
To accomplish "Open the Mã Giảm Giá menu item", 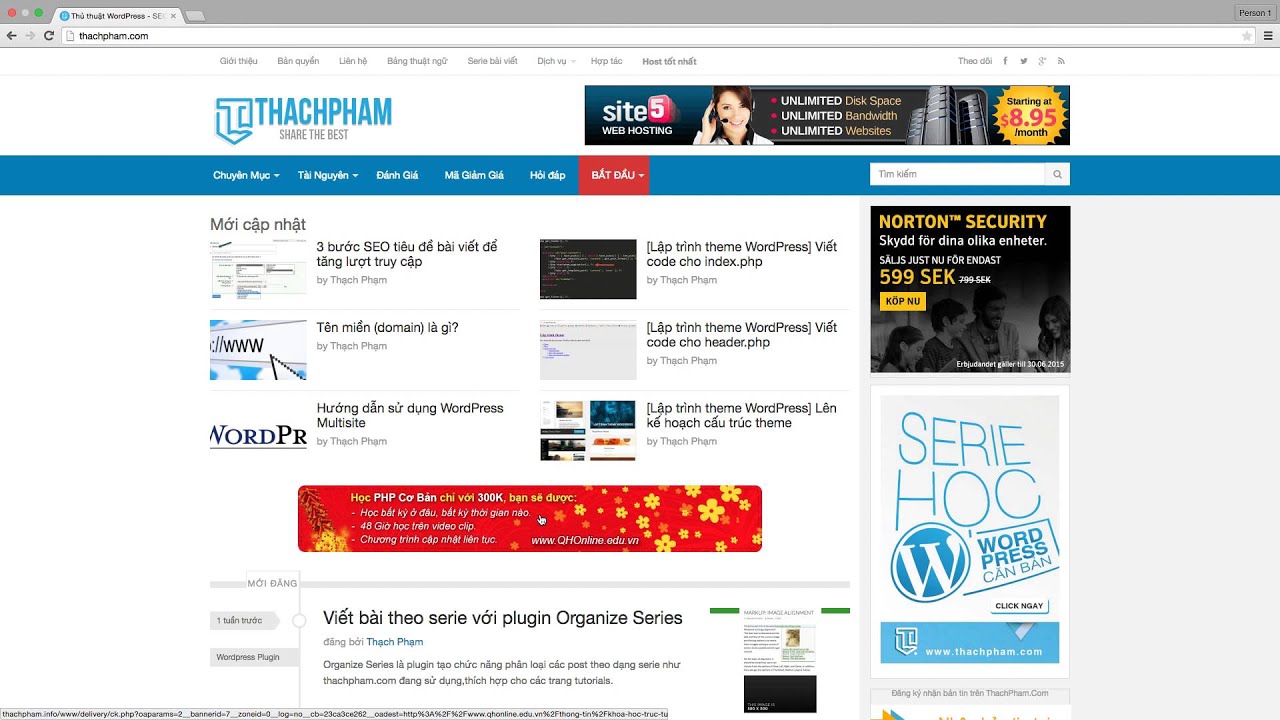I will pos(474,175).
